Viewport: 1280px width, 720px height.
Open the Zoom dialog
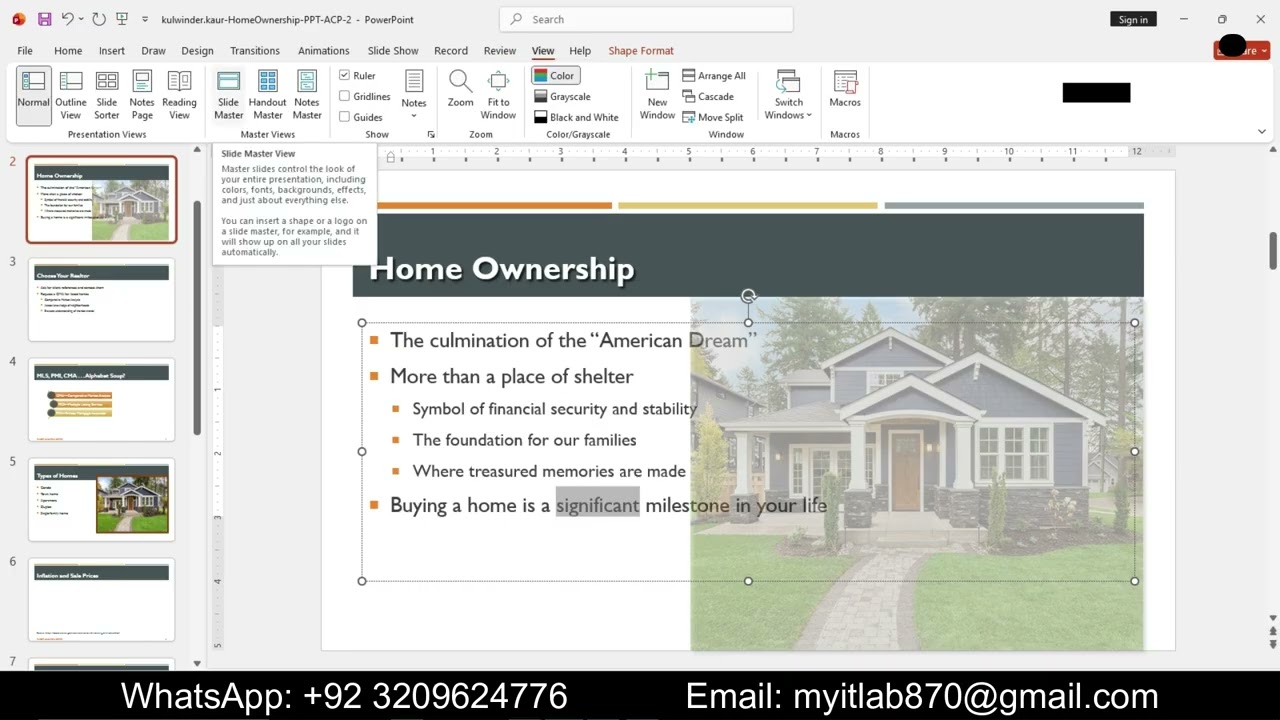click(460, 89)
